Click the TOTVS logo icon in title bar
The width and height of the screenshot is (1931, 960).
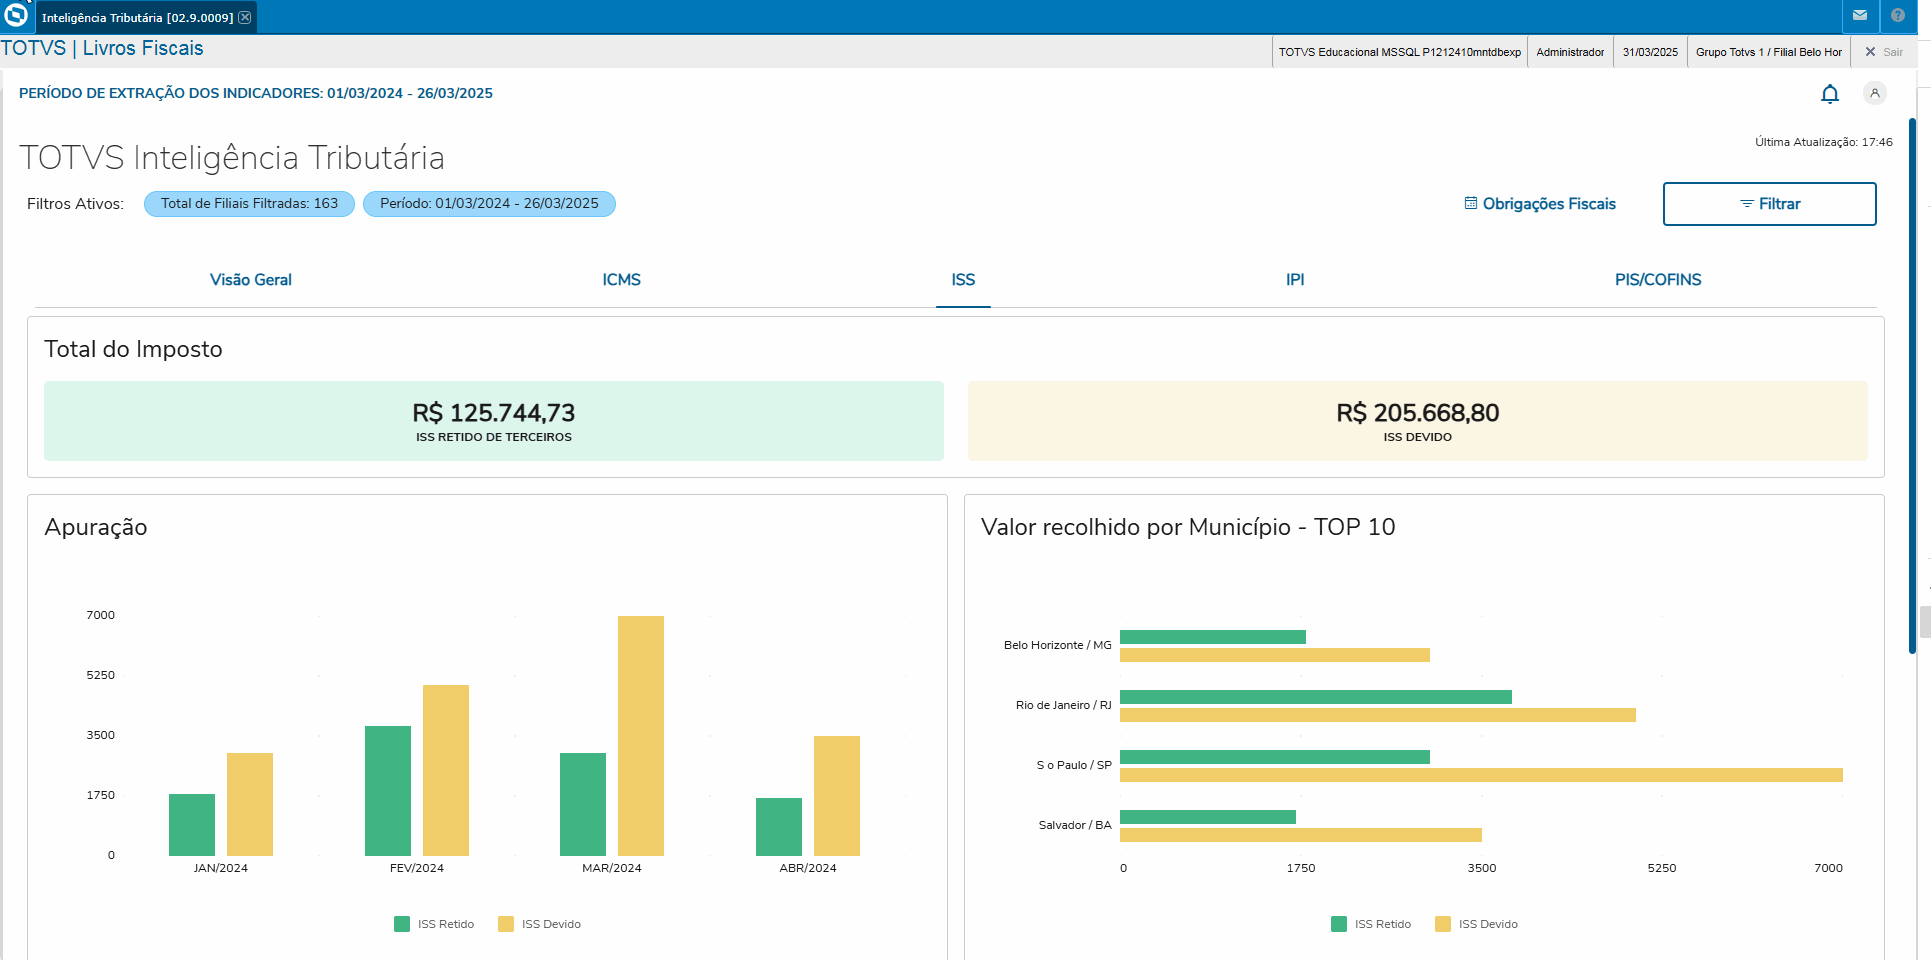click(x=16, y=15)
